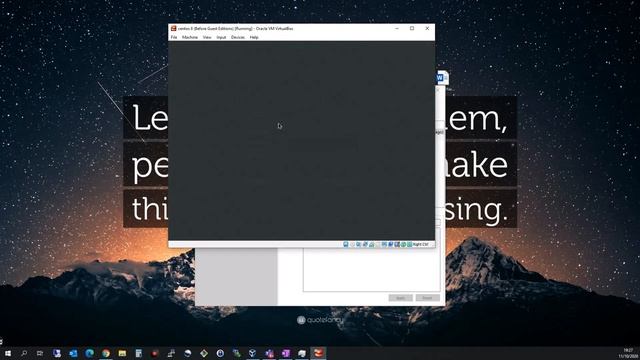
Task: Click the hard disk activity status icon
Action: [x=346, y=244]
